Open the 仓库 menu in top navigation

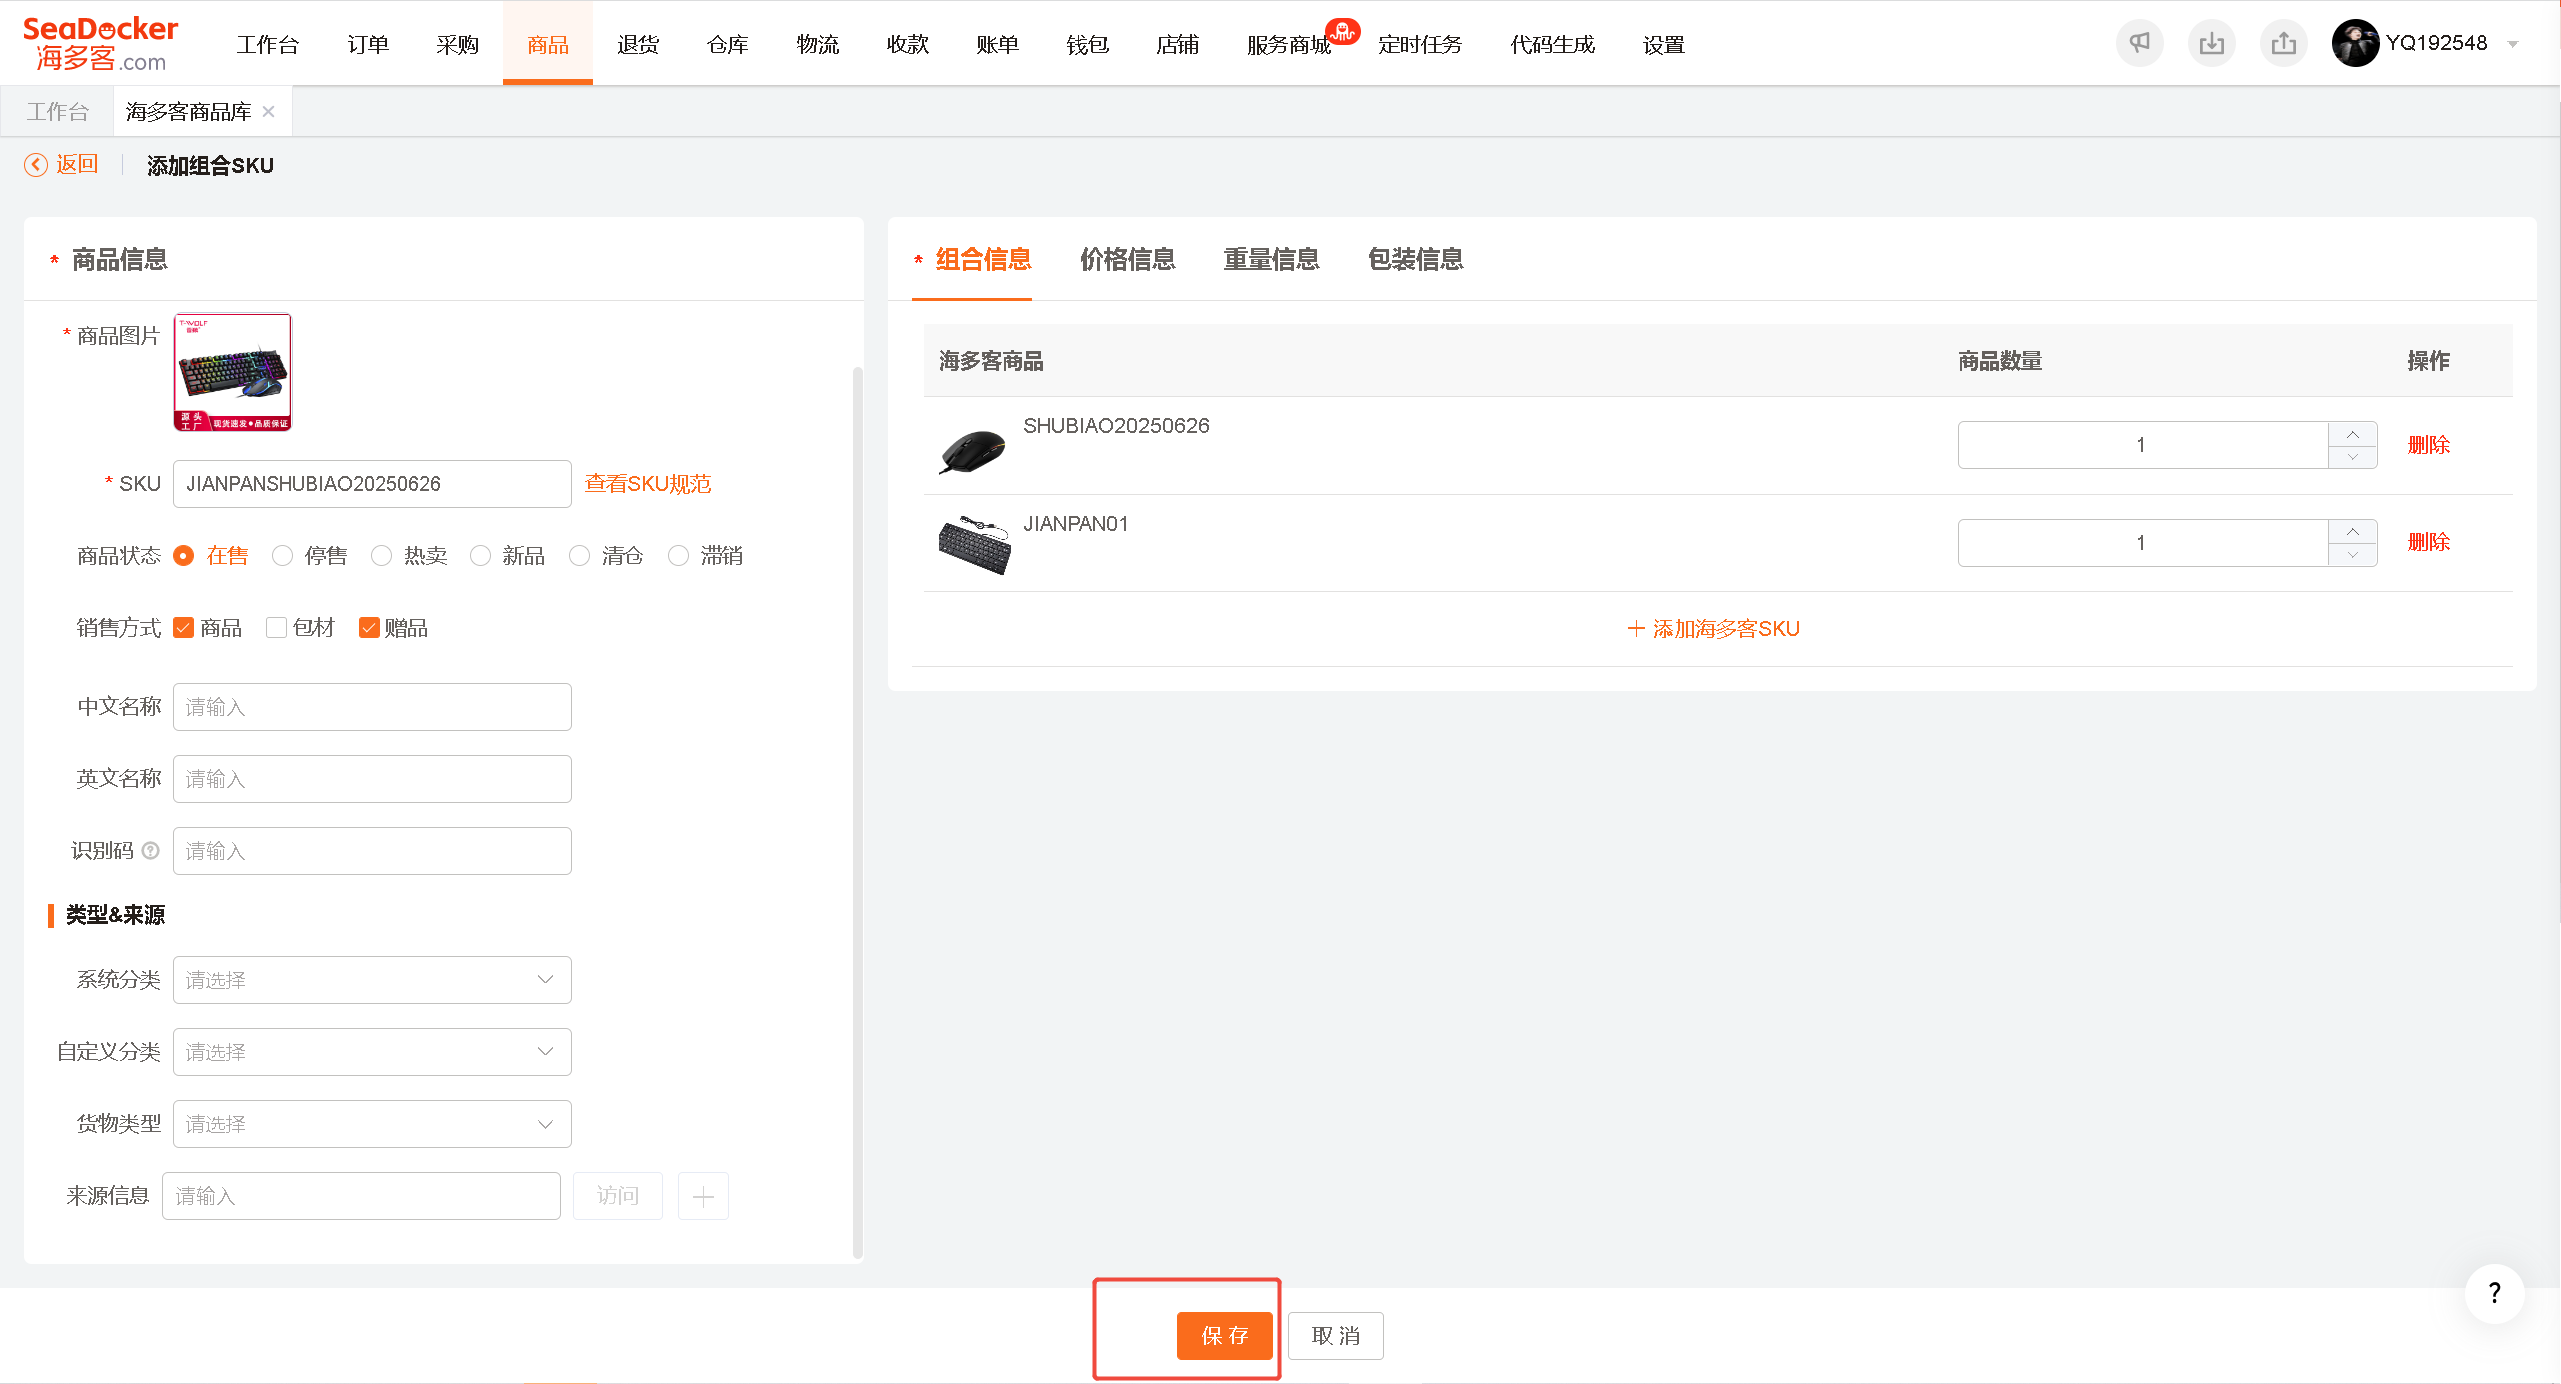coord(728,45)
